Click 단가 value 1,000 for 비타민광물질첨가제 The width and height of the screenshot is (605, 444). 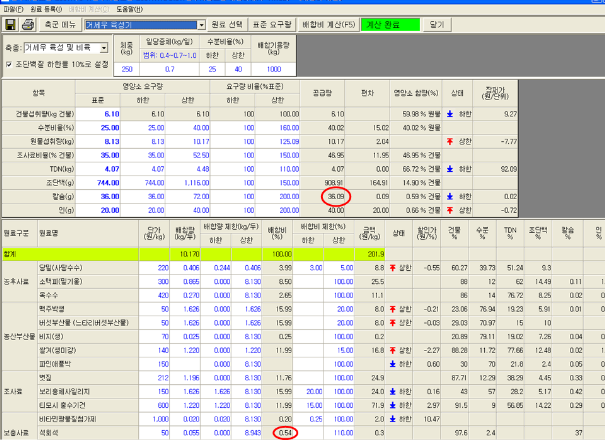point(154,419)
